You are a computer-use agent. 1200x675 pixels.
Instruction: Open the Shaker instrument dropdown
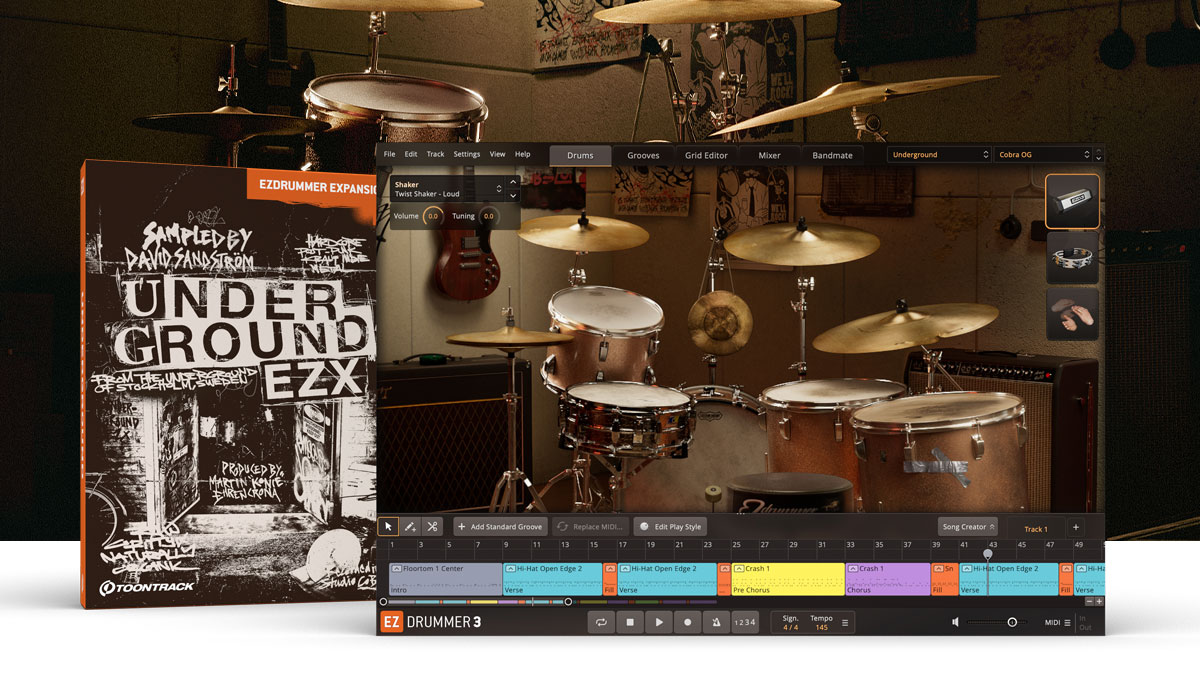[447, 189]
